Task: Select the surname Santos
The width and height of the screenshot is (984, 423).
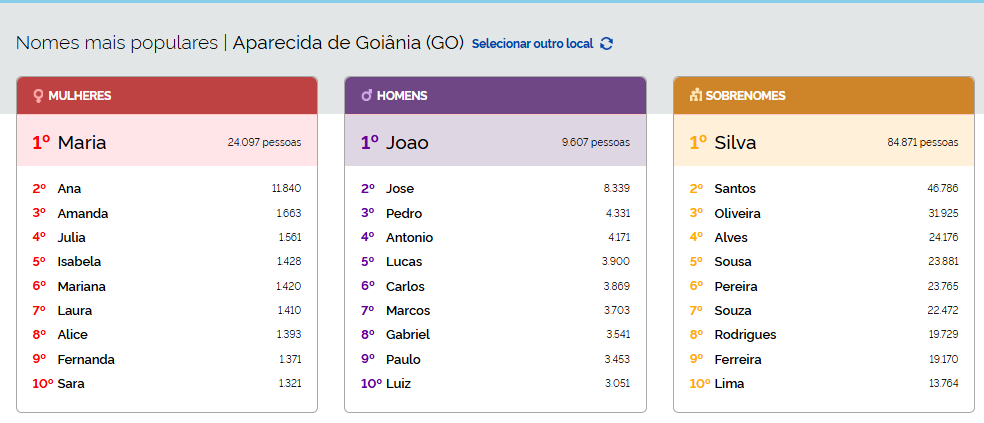Action: tap(735, 189)
